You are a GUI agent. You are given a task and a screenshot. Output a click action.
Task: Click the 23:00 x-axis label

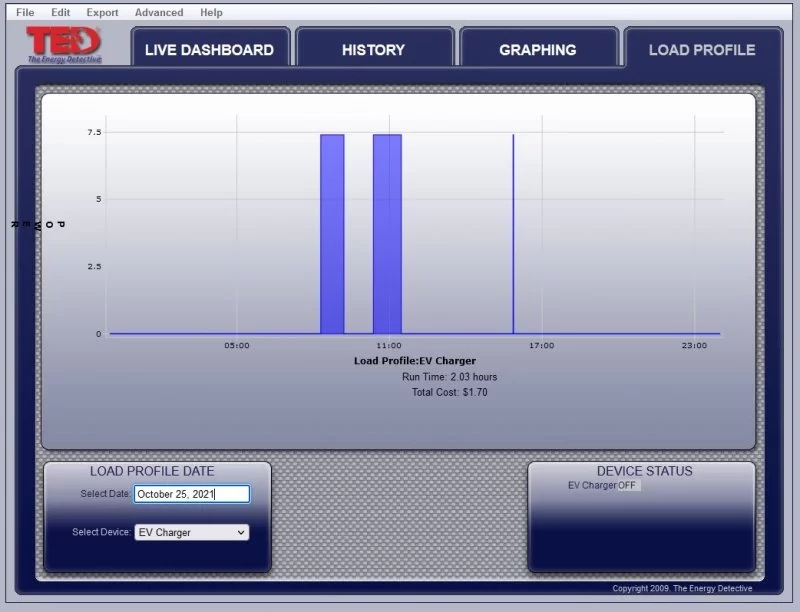click(x=694, y=346)
